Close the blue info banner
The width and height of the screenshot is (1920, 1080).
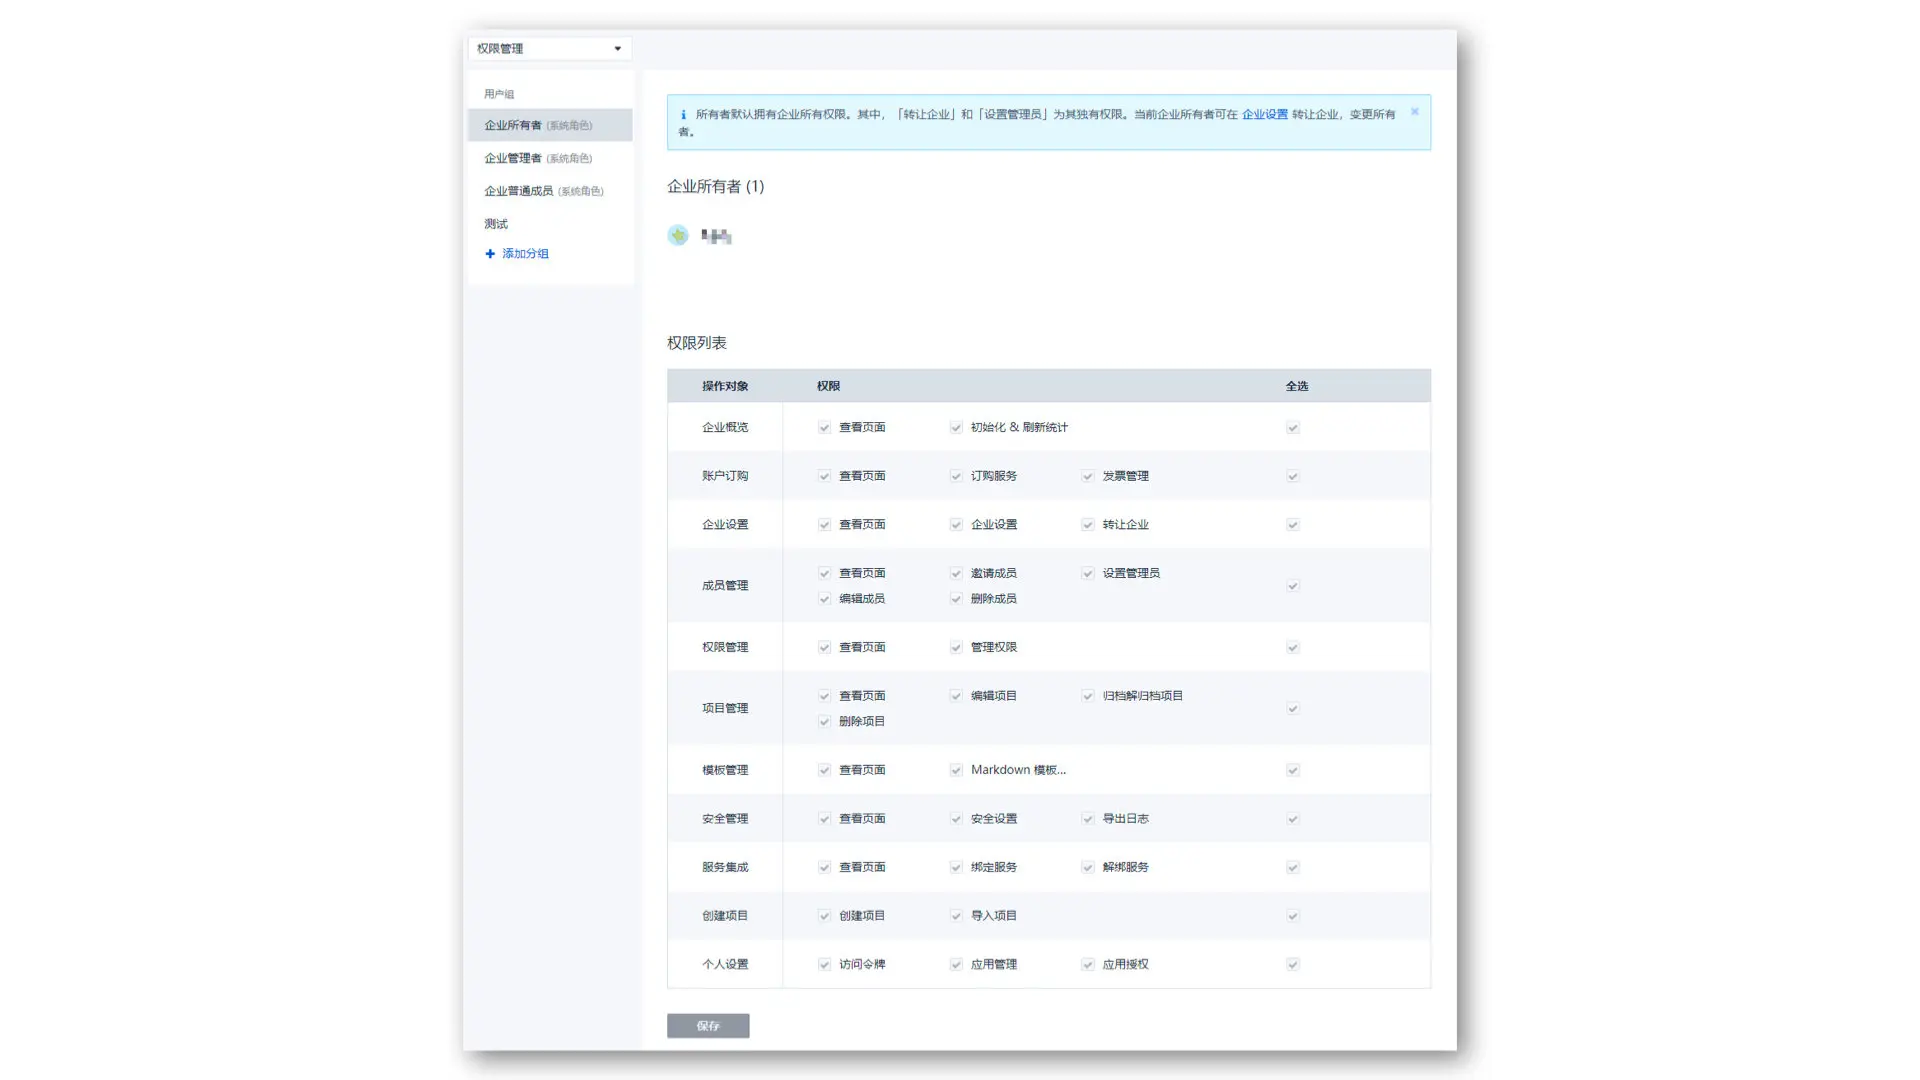(x=1414, y=112)
